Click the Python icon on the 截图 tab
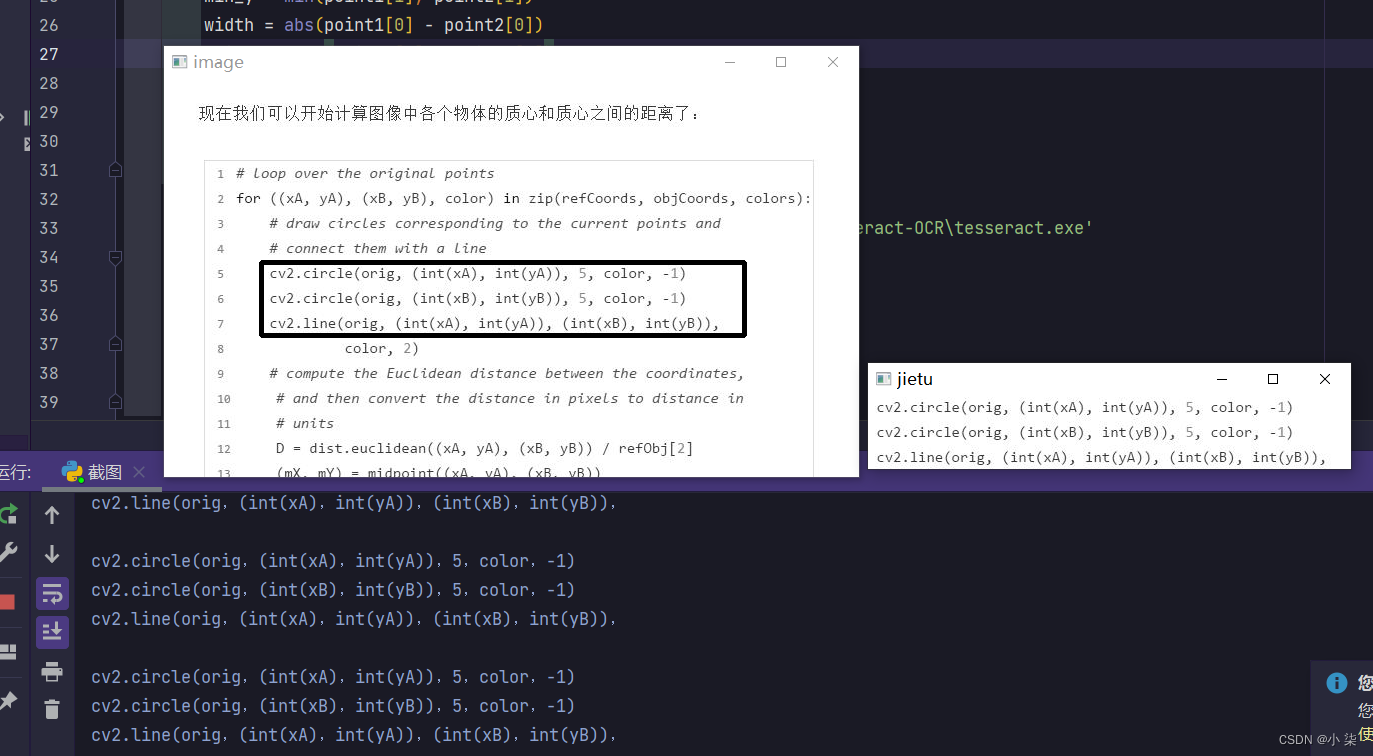 pos(72,472)
